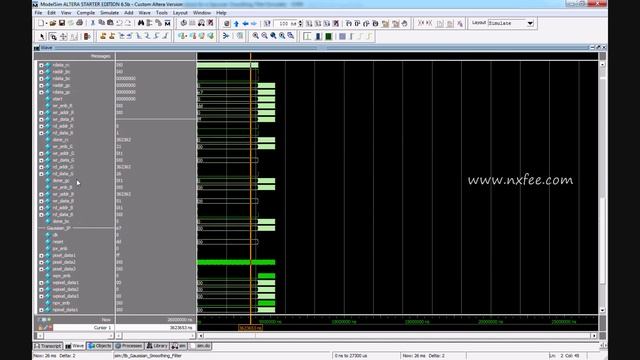Open the Help menu
640x360 pixels.
[x=221, y=13]
